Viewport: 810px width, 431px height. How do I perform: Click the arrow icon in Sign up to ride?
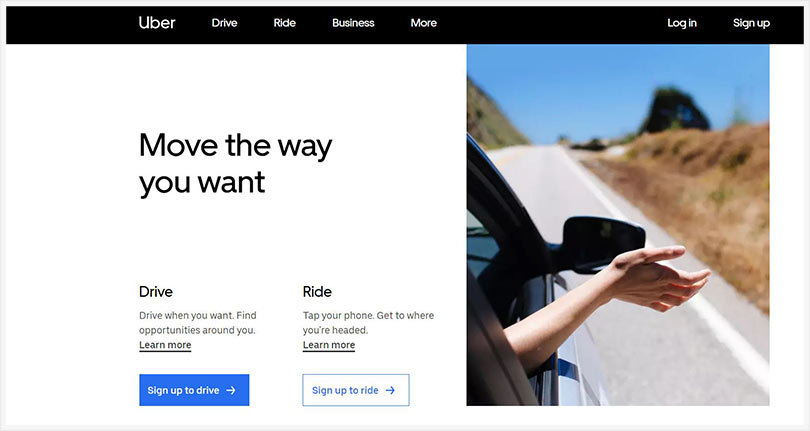(x=390, y=390)
